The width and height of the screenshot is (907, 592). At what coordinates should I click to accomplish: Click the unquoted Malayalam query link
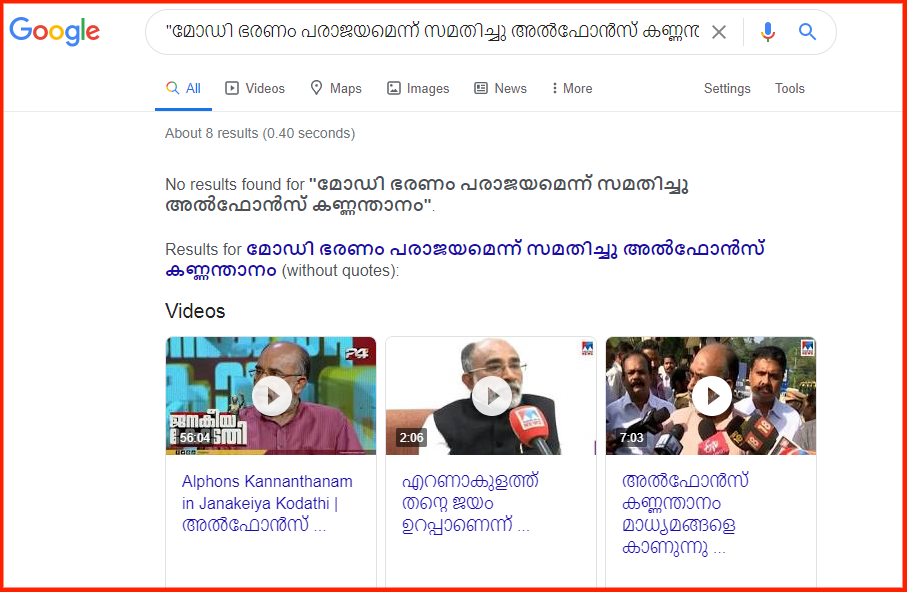click(x=465, y=260)
